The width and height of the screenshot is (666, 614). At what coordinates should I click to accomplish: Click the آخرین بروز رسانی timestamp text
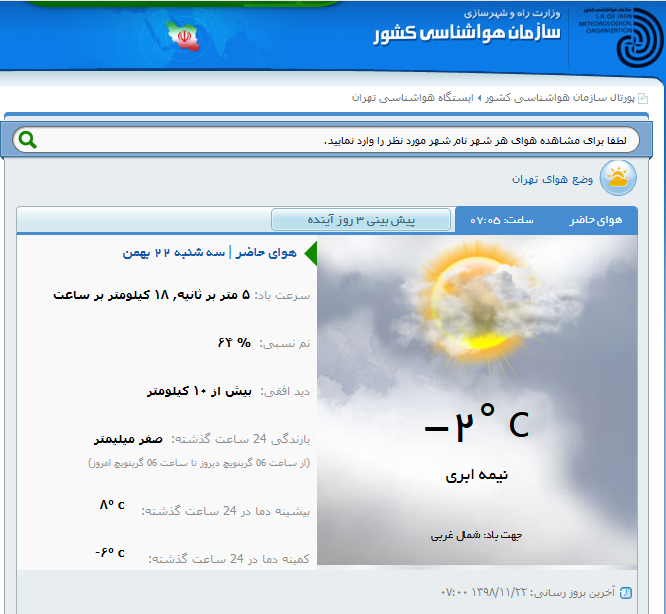(x=528, y=592)
